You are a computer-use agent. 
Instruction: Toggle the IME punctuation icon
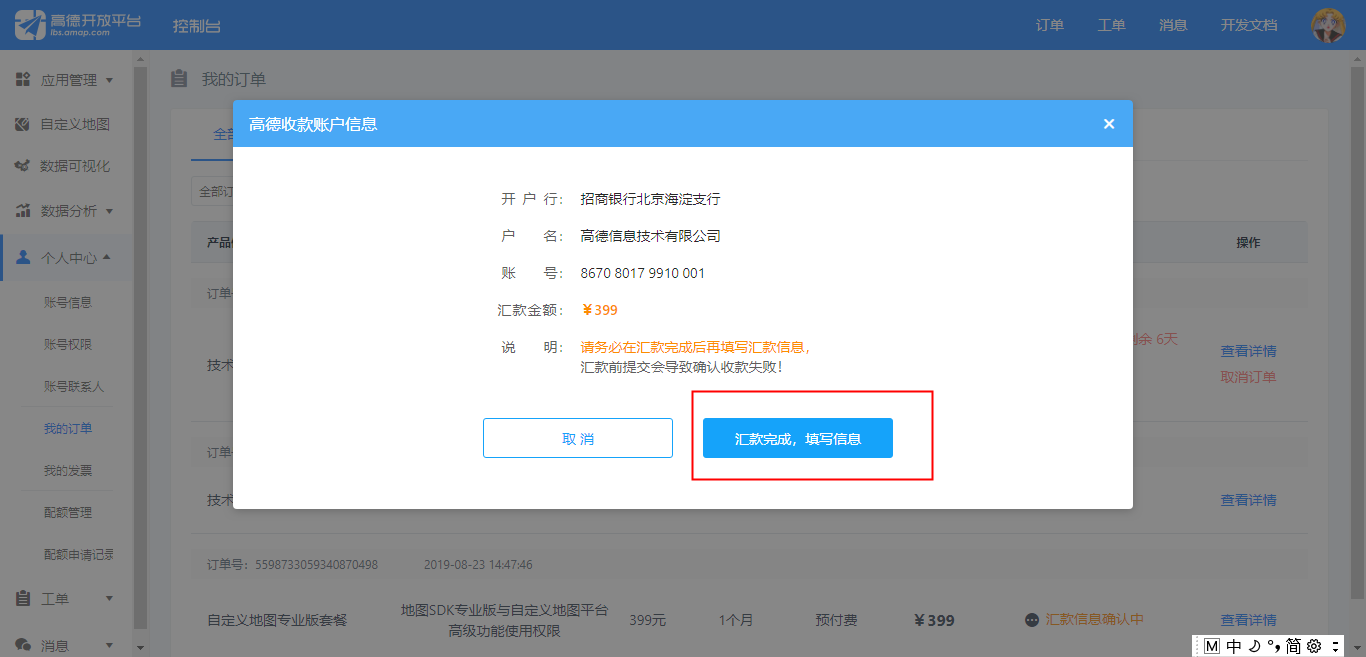[x=1273, y=646]
